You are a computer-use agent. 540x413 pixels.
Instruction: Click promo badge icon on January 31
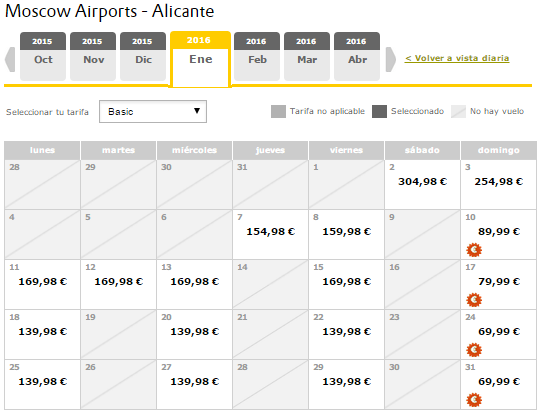tap(474, 400)
